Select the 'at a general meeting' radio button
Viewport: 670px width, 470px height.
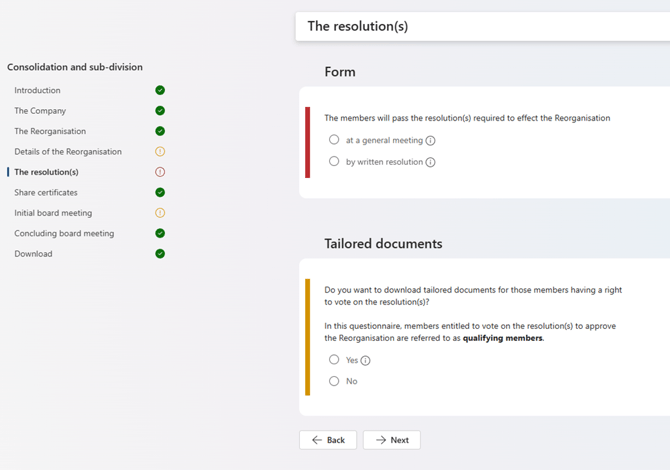(x=334, y=140)
